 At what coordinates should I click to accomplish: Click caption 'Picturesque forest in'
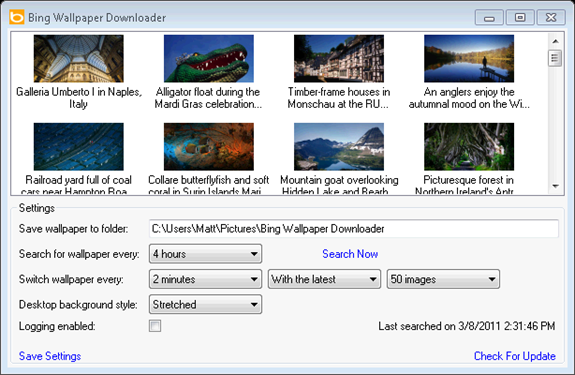(468, 180)
